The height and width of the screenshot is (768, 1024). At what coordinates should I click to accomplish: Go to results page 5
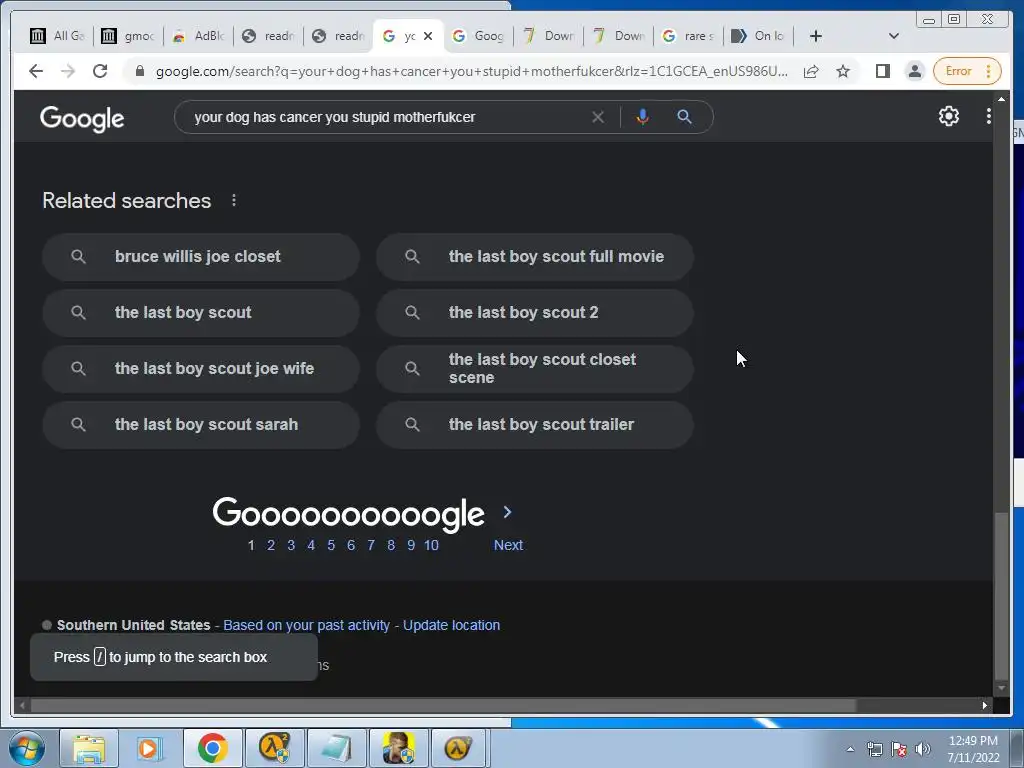click(331, 545)
